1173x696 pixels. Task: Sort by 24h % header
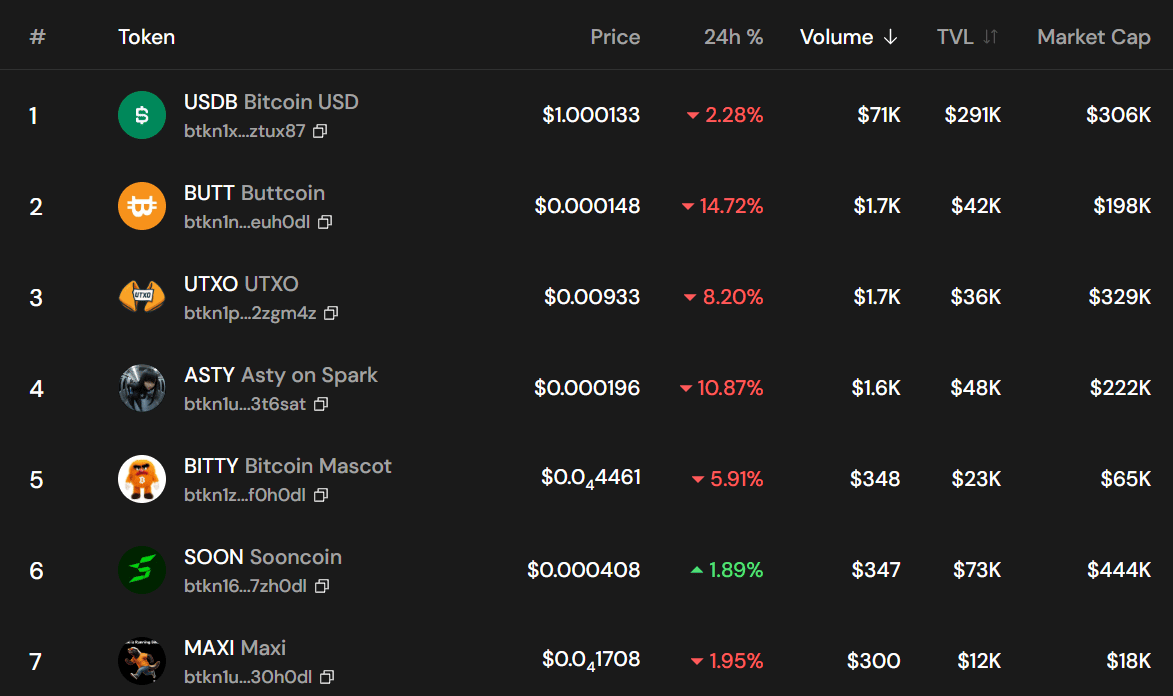[733, 37]
